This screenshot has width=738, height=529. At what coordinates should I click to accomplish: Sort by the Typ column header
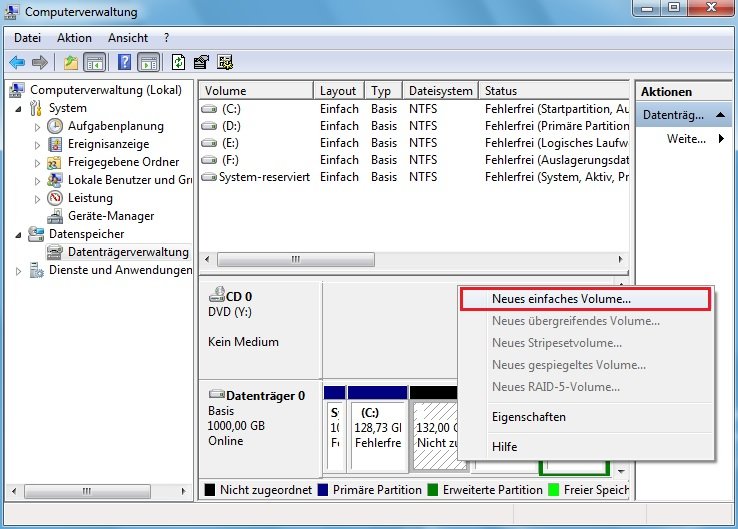tap(384, 90)
